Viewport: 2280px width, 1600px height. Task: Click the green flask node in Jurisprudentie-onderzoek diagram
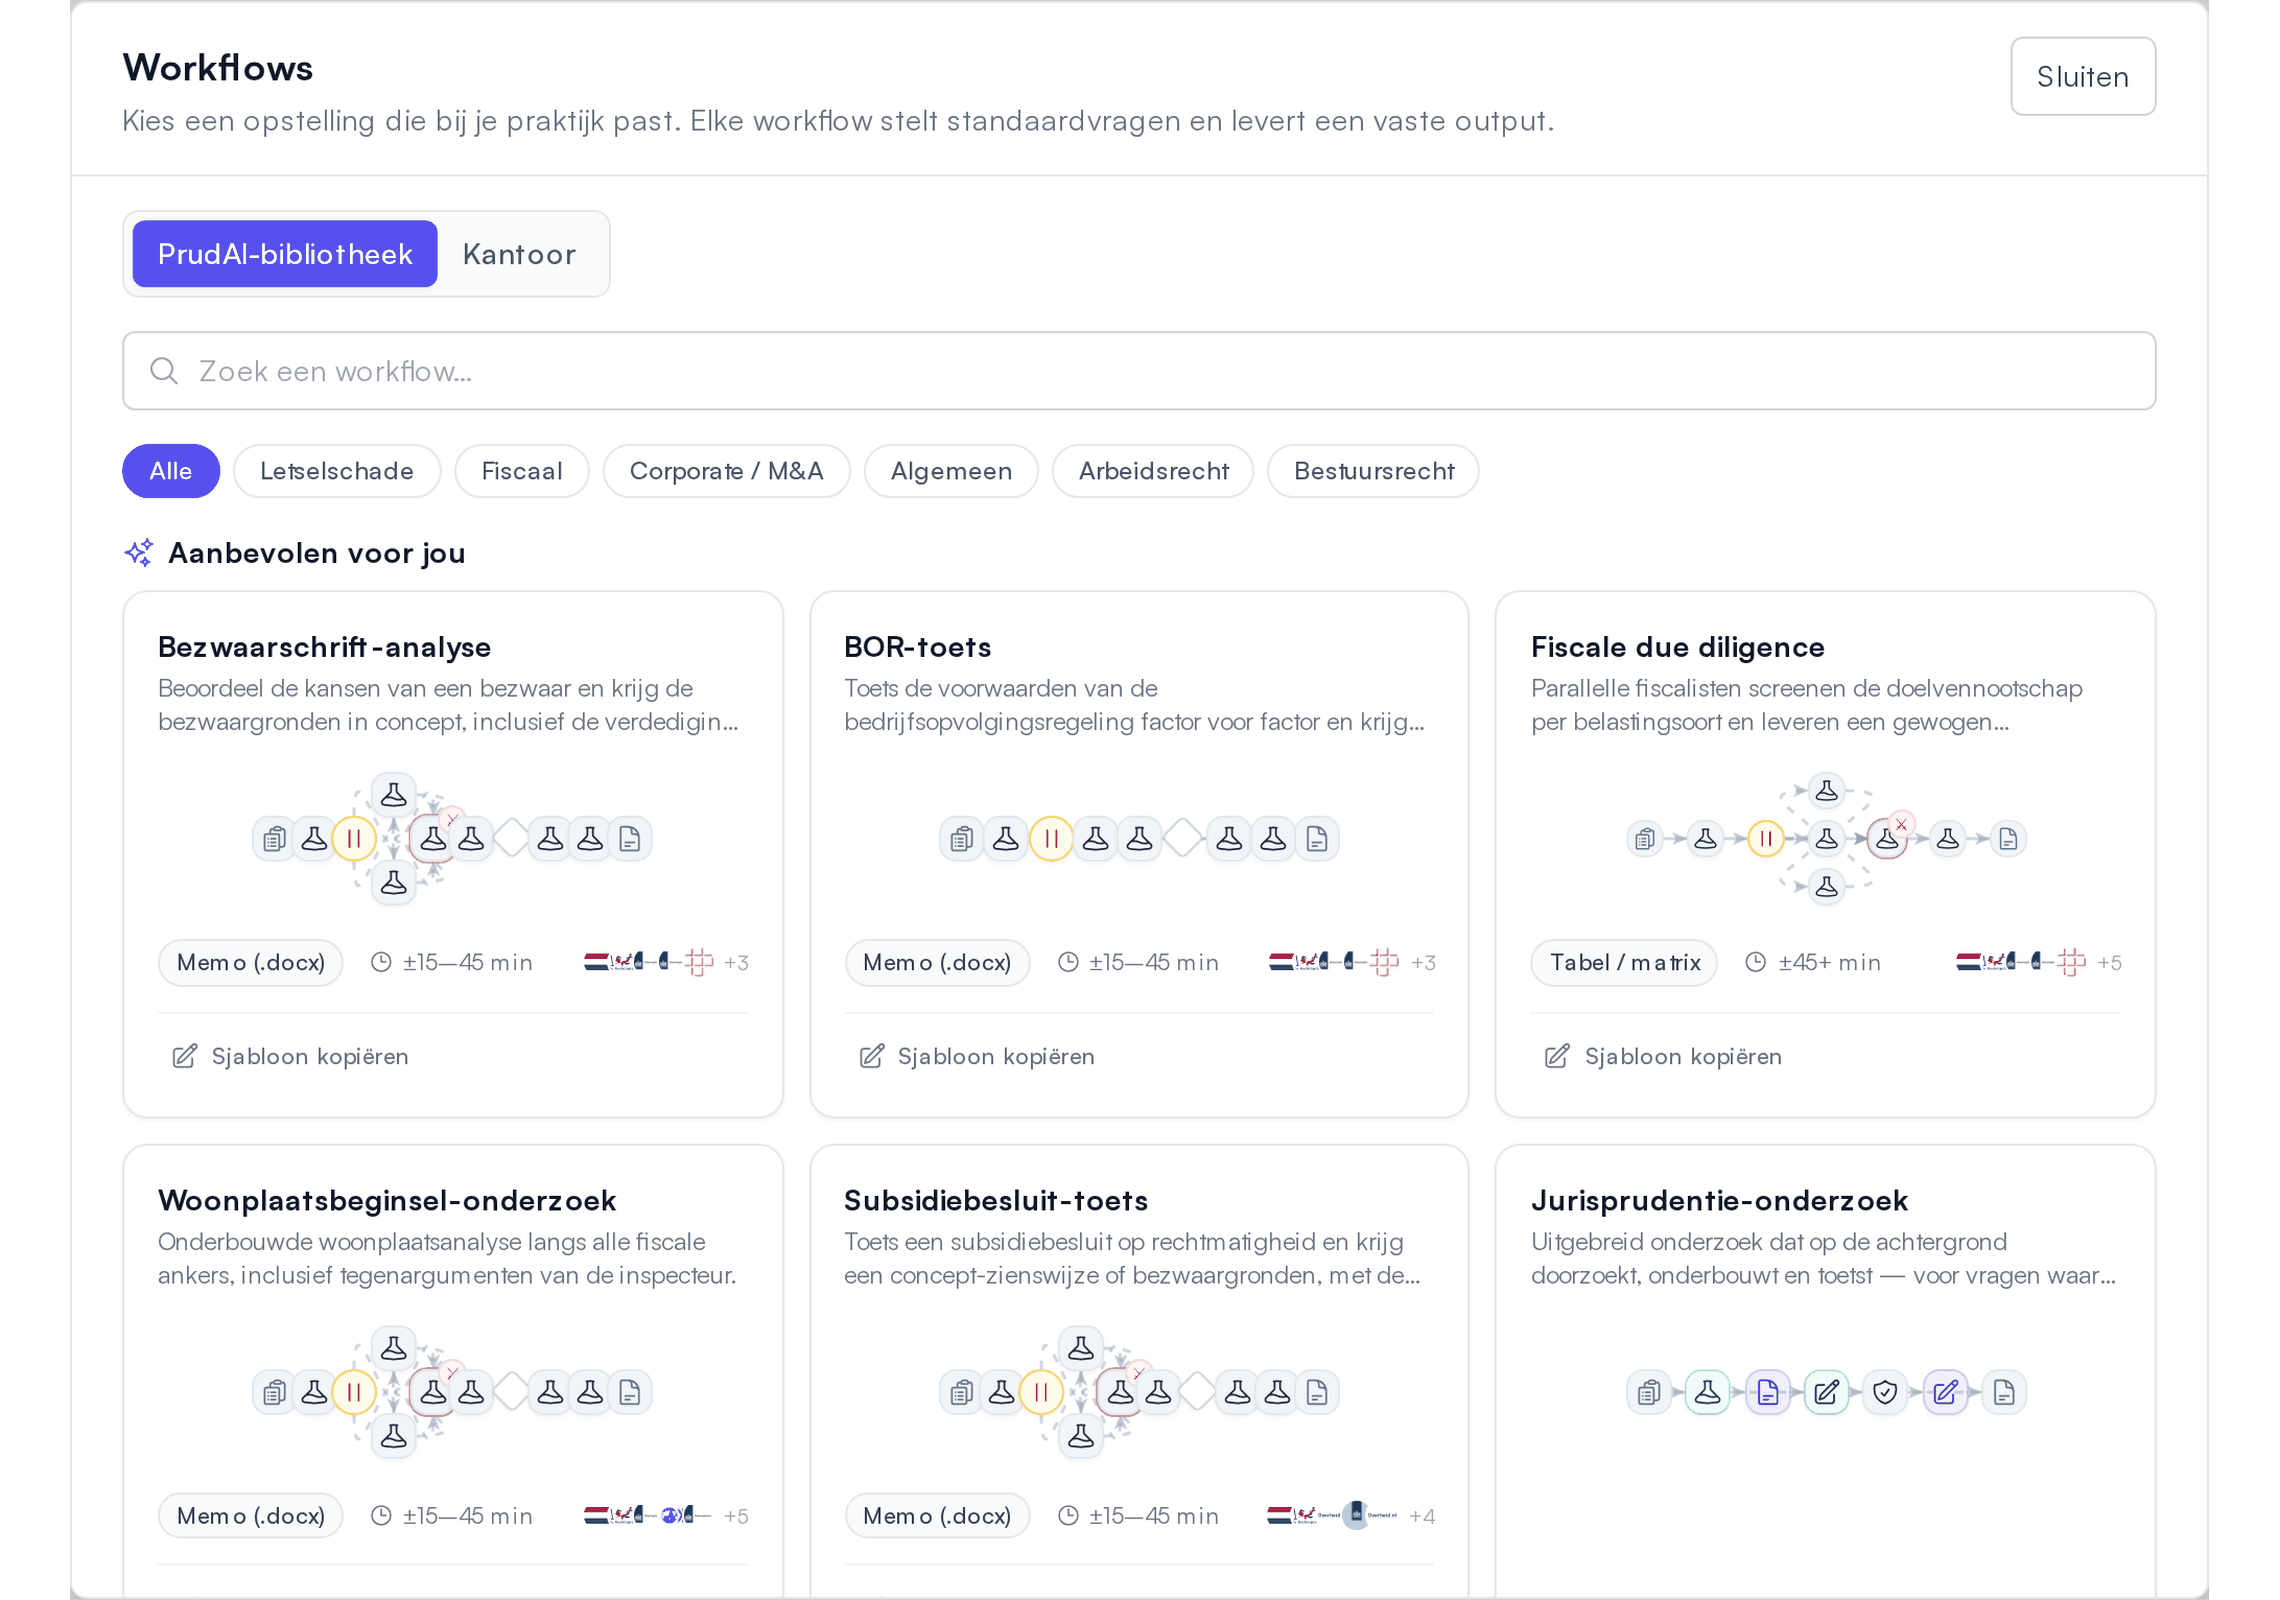pyautogui.click(x=1707, y=1391)
